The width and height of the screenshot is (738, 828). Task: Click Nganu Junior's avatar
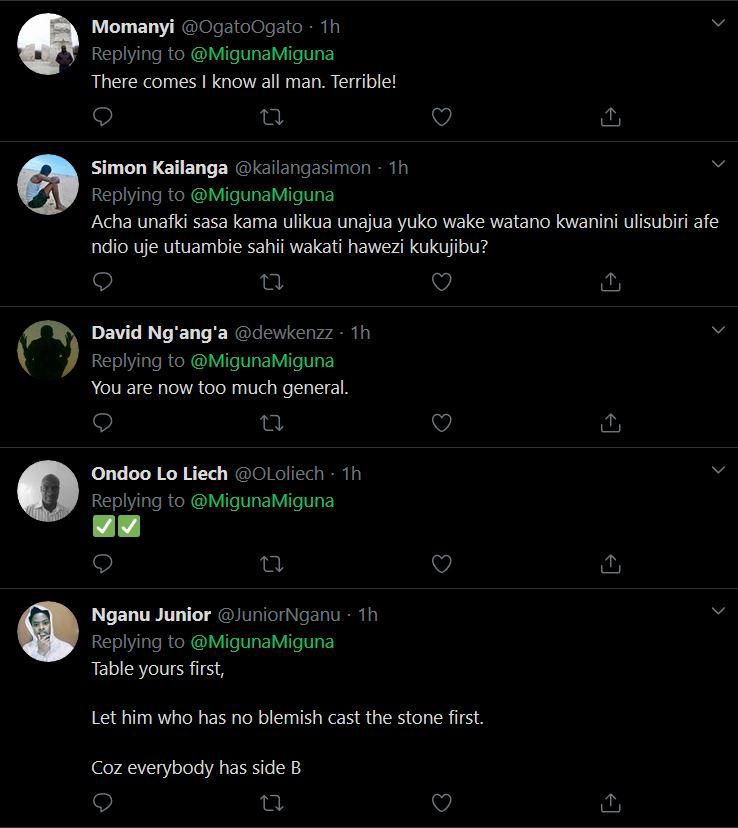coord(48,632)
